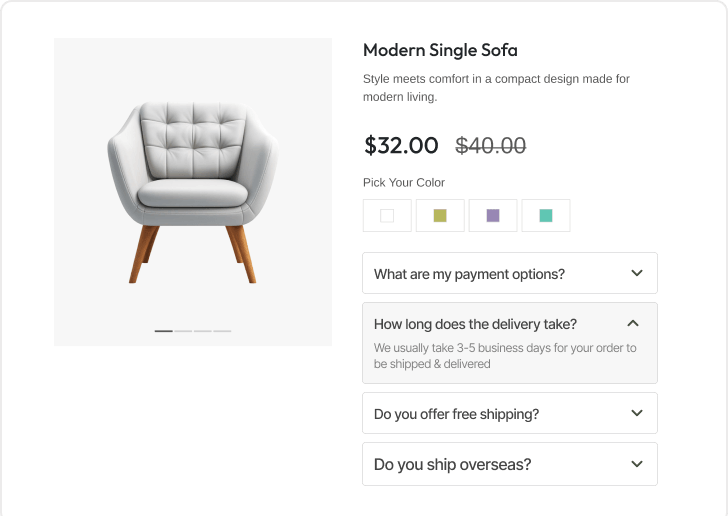Click the up chevron beside delivery question
This screenshot has height=516, width=728.
point(632,324)
